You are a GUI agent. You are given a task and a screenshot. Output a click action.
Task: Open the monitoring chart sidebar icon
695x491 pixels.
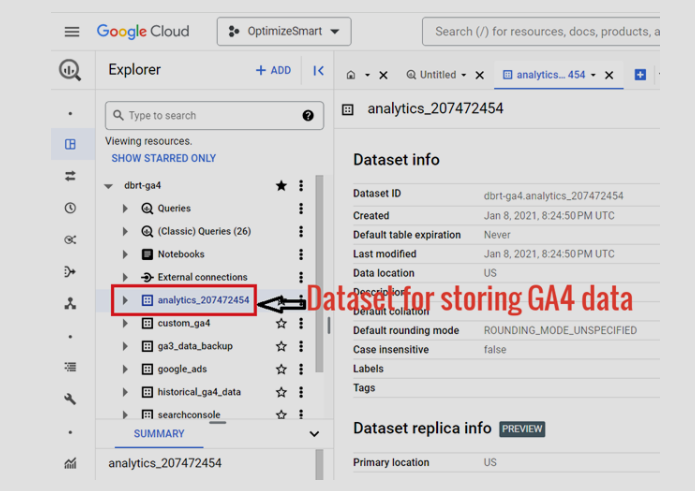tap(70, 463)
